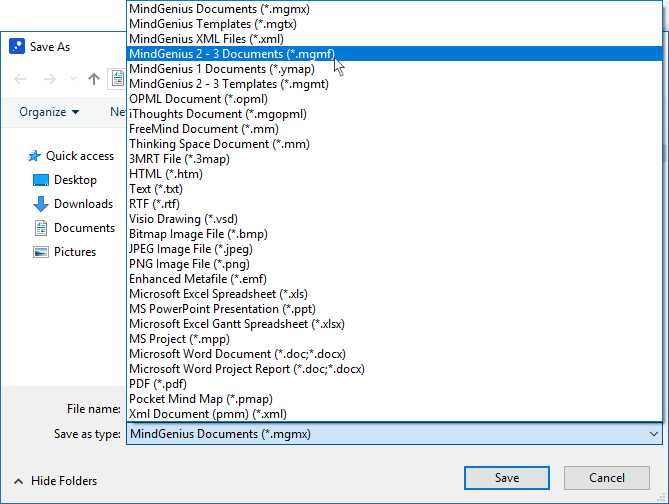Go forward with the right arrow
Image resolution: width=669 pixels, height=504 pixels.
(50, 79)
